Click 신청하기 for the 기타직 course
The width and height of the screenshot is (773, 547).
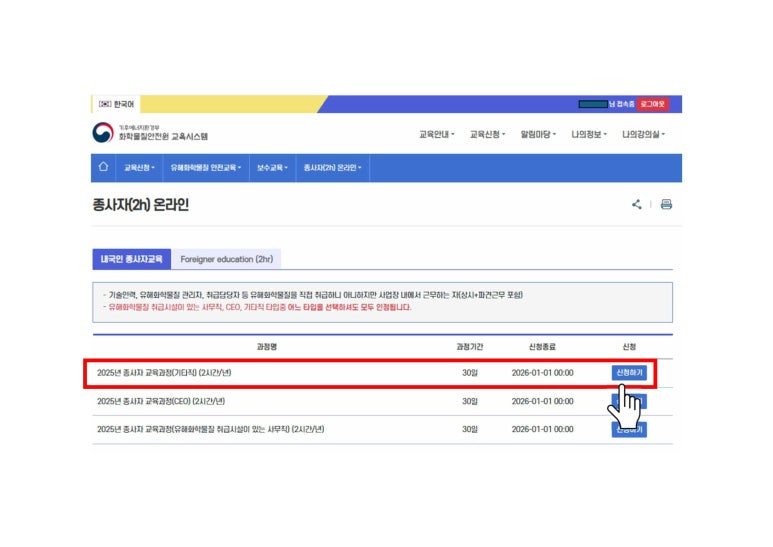628,373
